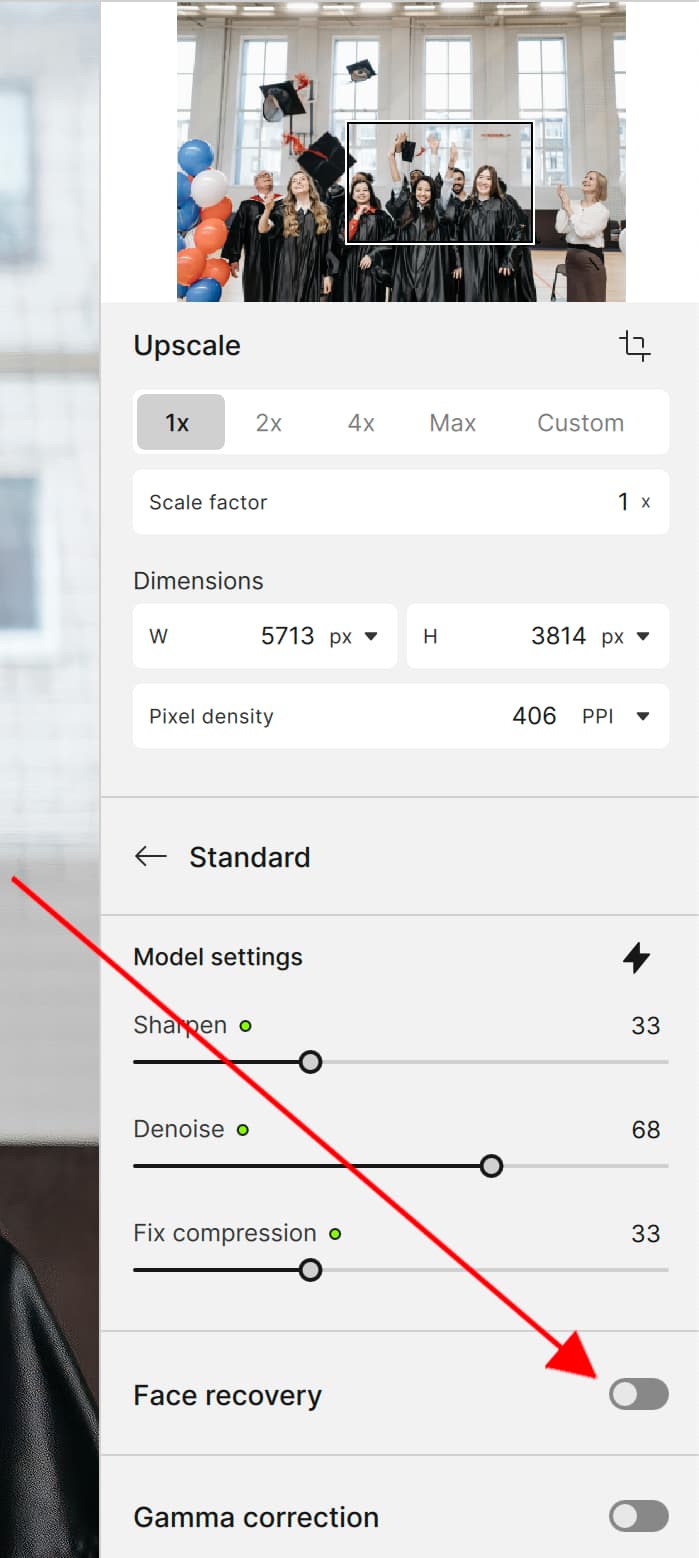Open the height unit px dropdown
699x1558 pixels.
[627, 636]
